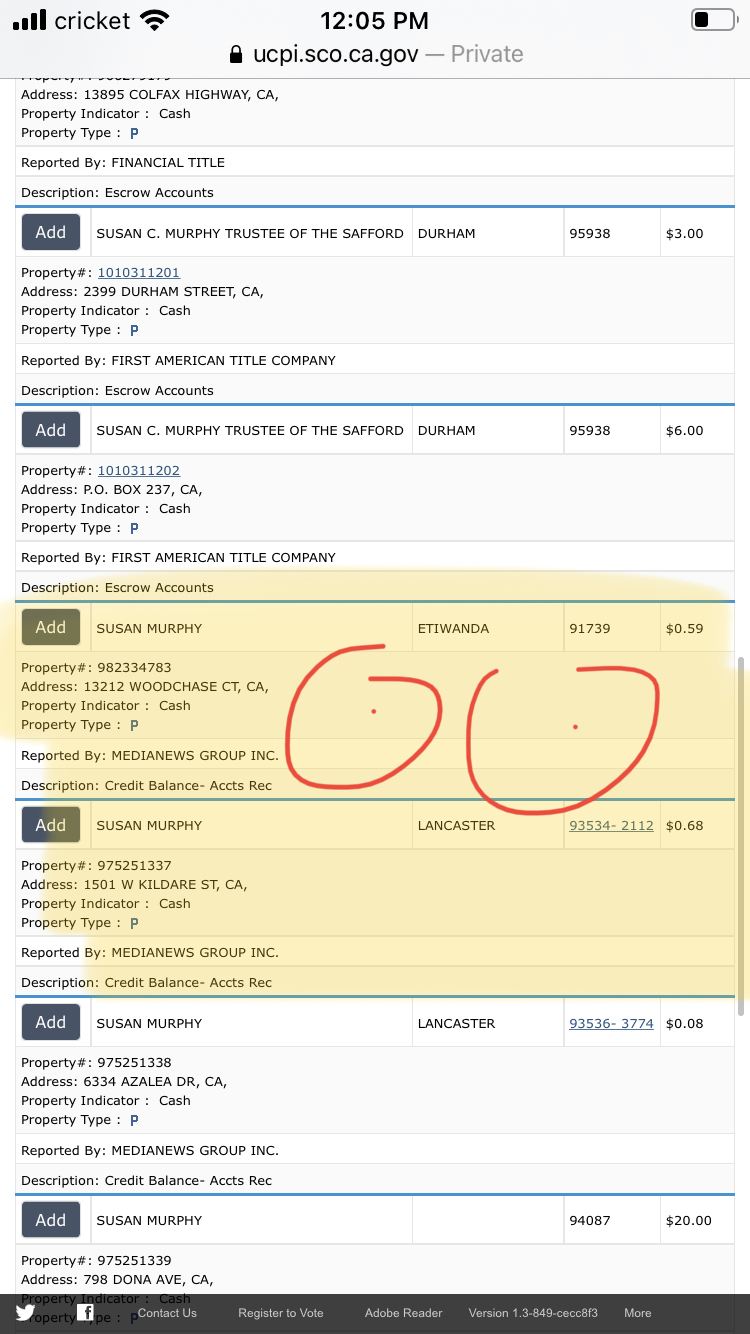750x1334 pixels.
Task: Click version text 1.3-849-cecc8f3 in footer
Action: coord(533,1313)
